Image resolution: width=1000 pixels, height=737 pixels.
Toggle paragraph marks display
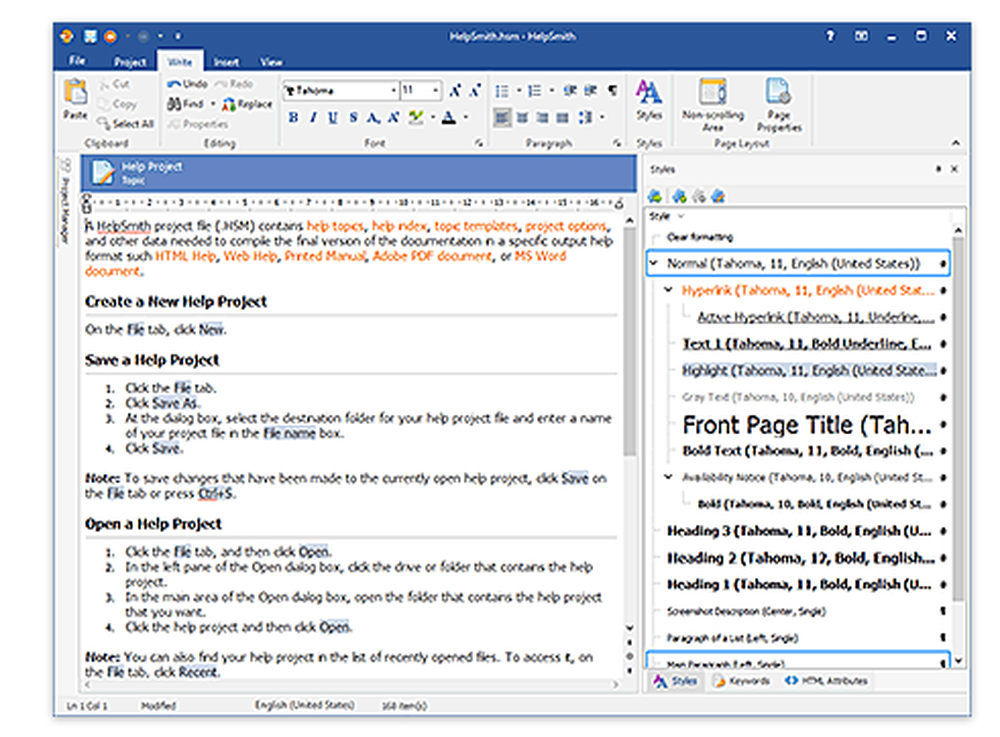pyautogui.click(x=612, y=91)
